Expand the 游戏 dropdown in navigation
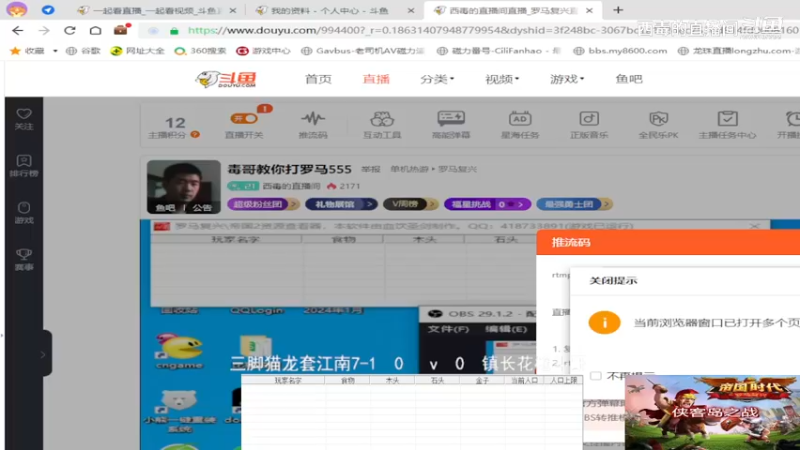The height and width of the screenshot is (450, 800). point(567,79)
